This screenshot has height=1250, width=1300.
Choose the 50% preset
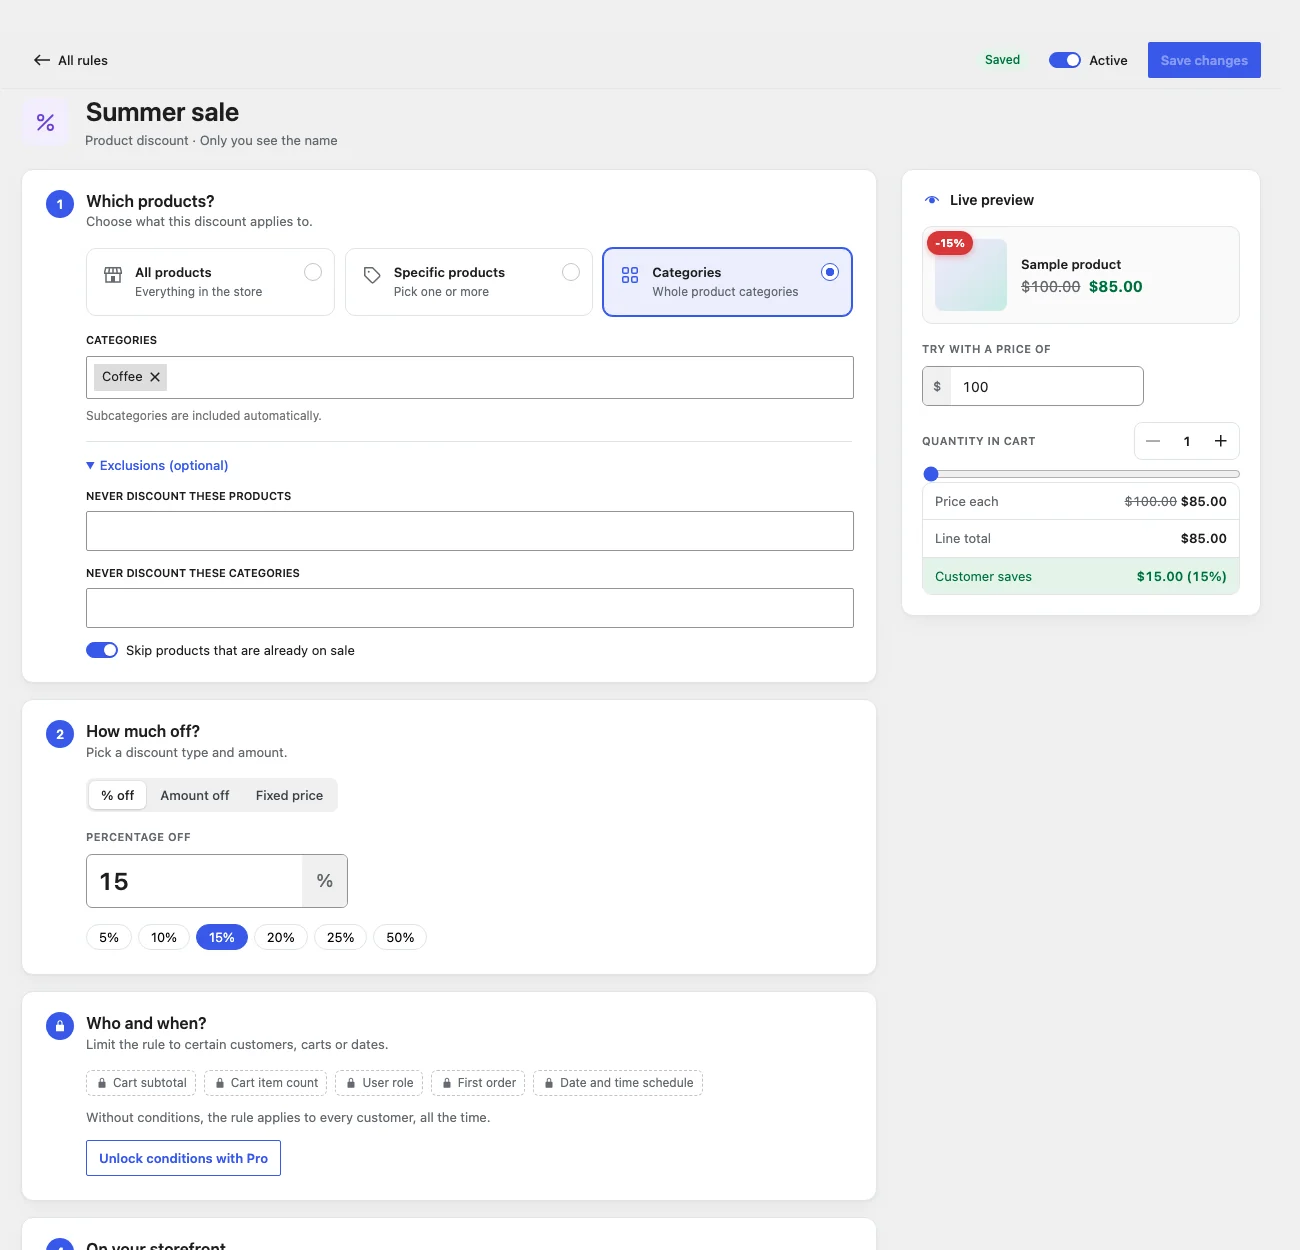[x=400, y=937]
